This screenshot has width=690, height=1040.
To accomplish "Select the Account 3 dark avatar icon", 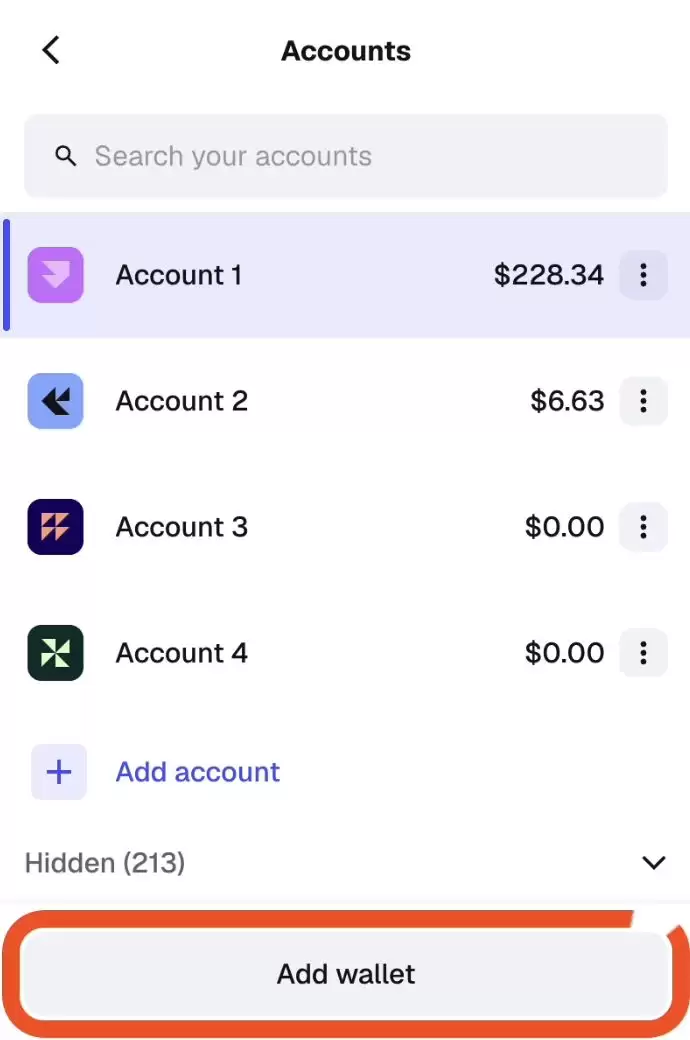I will [55, 527].
